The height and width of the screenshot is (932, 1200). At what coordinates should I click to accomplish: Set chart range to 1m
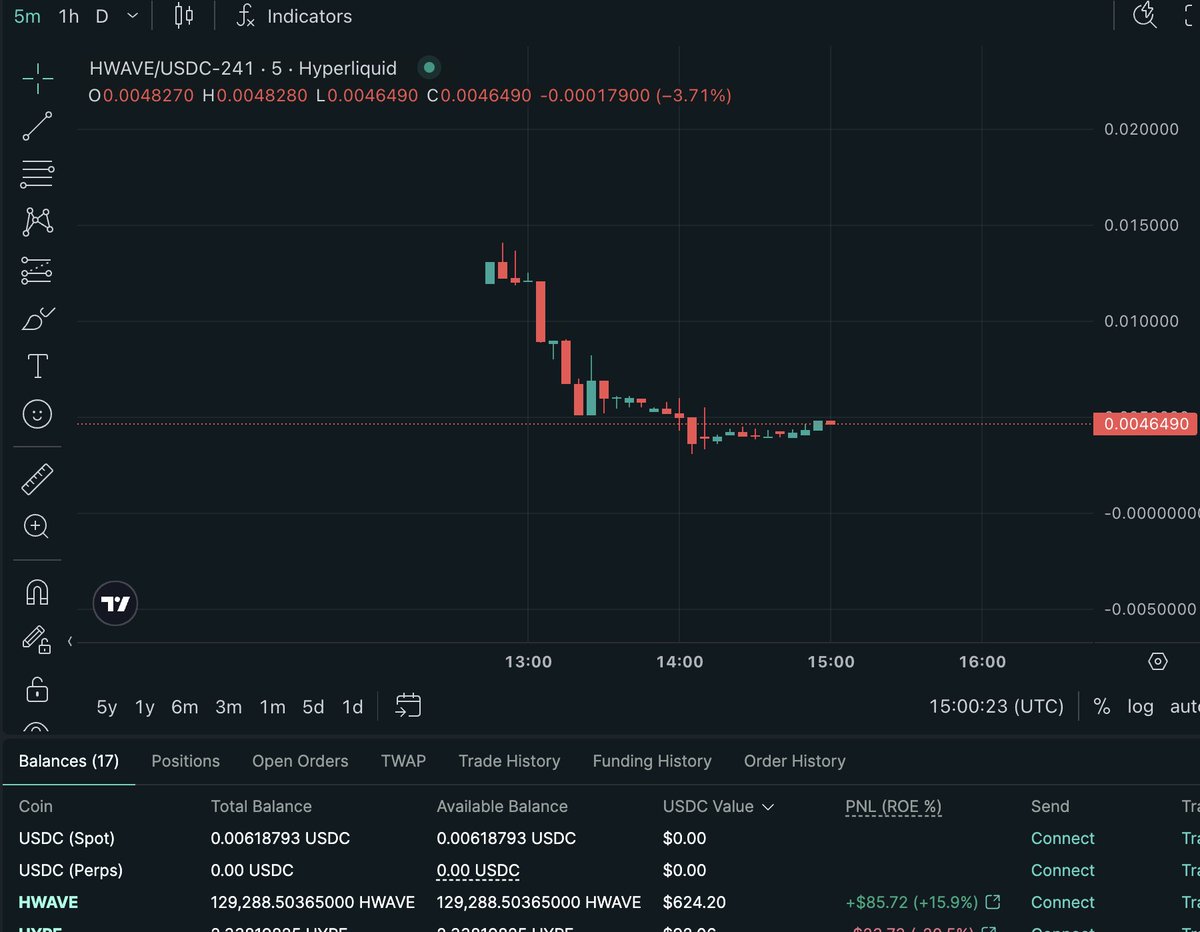[x=273, y=707]
